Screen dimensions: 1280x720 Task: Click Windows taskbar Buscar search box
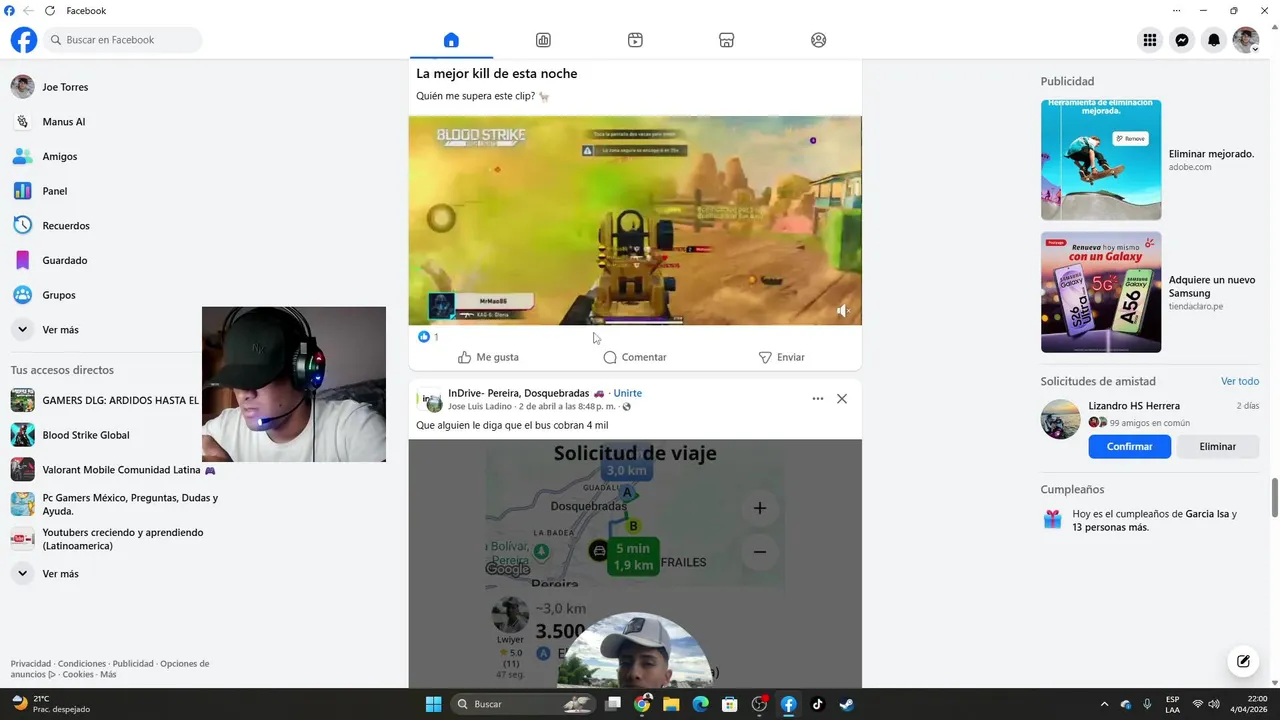pos(523,704)
